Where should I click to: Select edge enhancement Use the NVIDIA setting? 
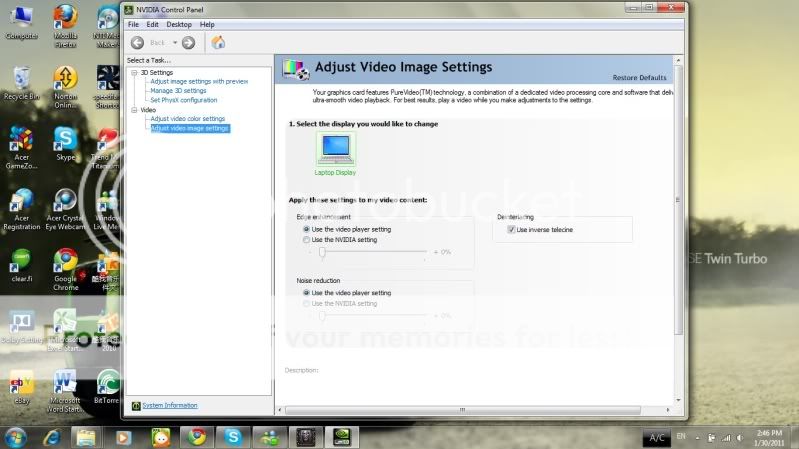coord(306,240)
